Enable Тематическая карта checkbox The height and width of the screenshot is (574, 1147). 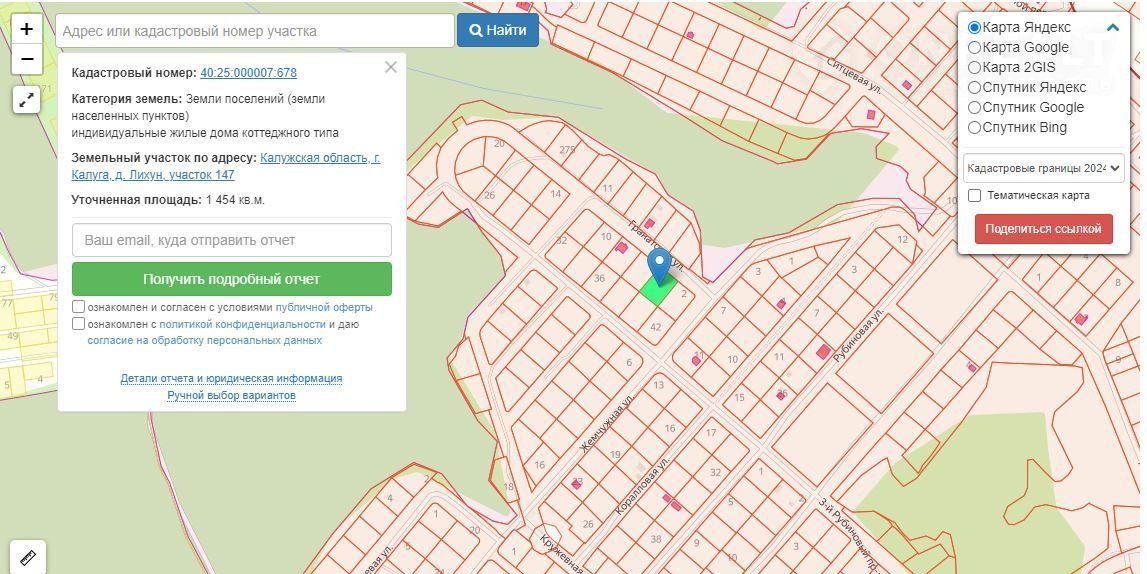pos(975,195)
